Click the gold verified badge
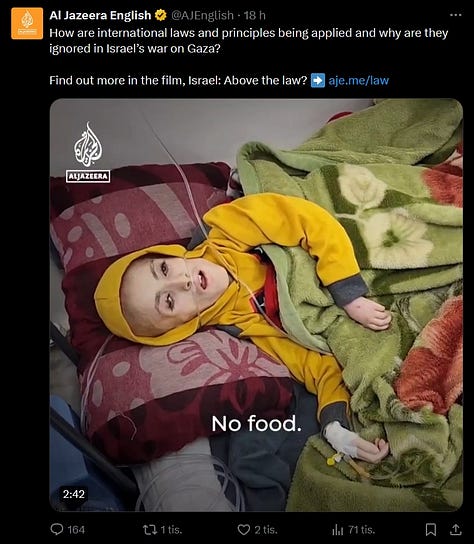The image size is (474, 544). (x=161, y=15)
